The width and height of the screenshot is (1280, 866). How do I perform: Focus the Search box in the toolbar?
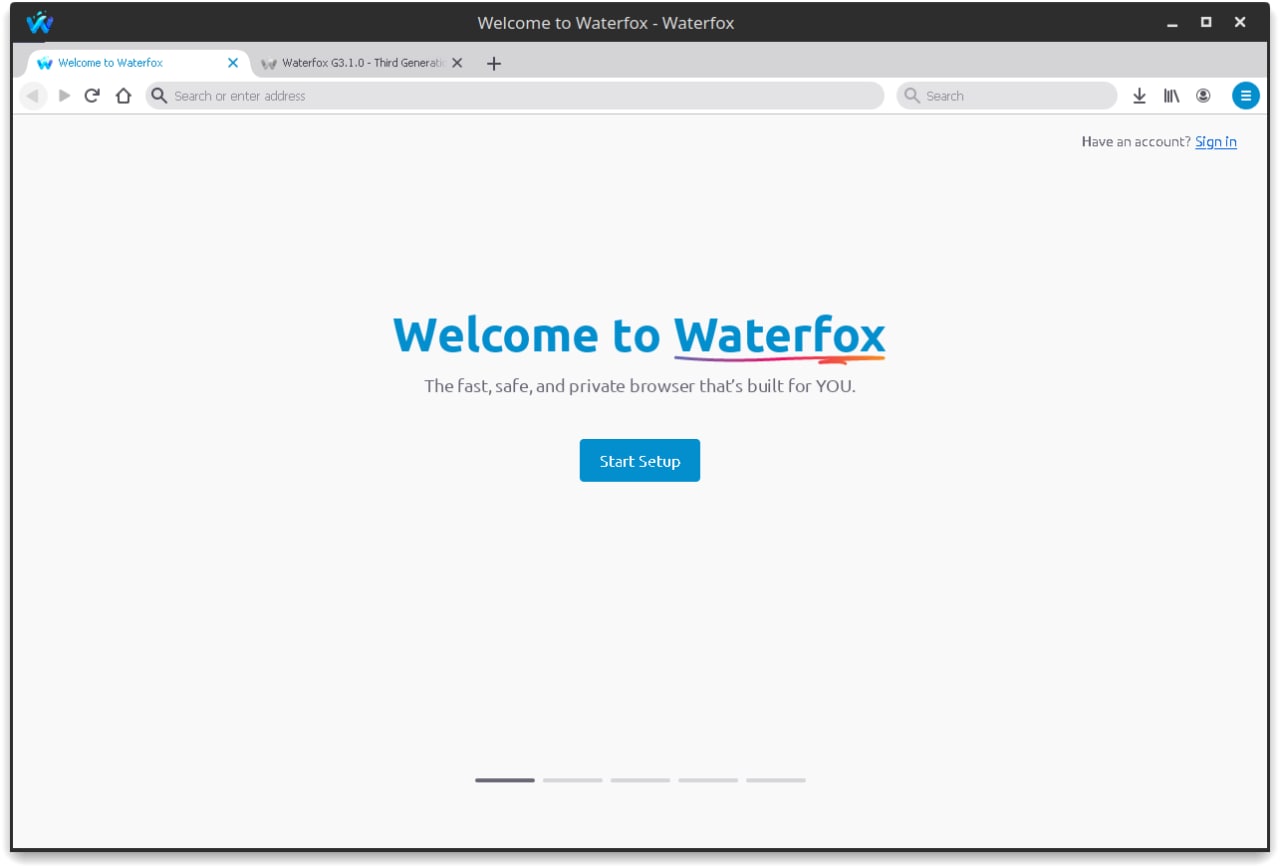point(1007,96)
